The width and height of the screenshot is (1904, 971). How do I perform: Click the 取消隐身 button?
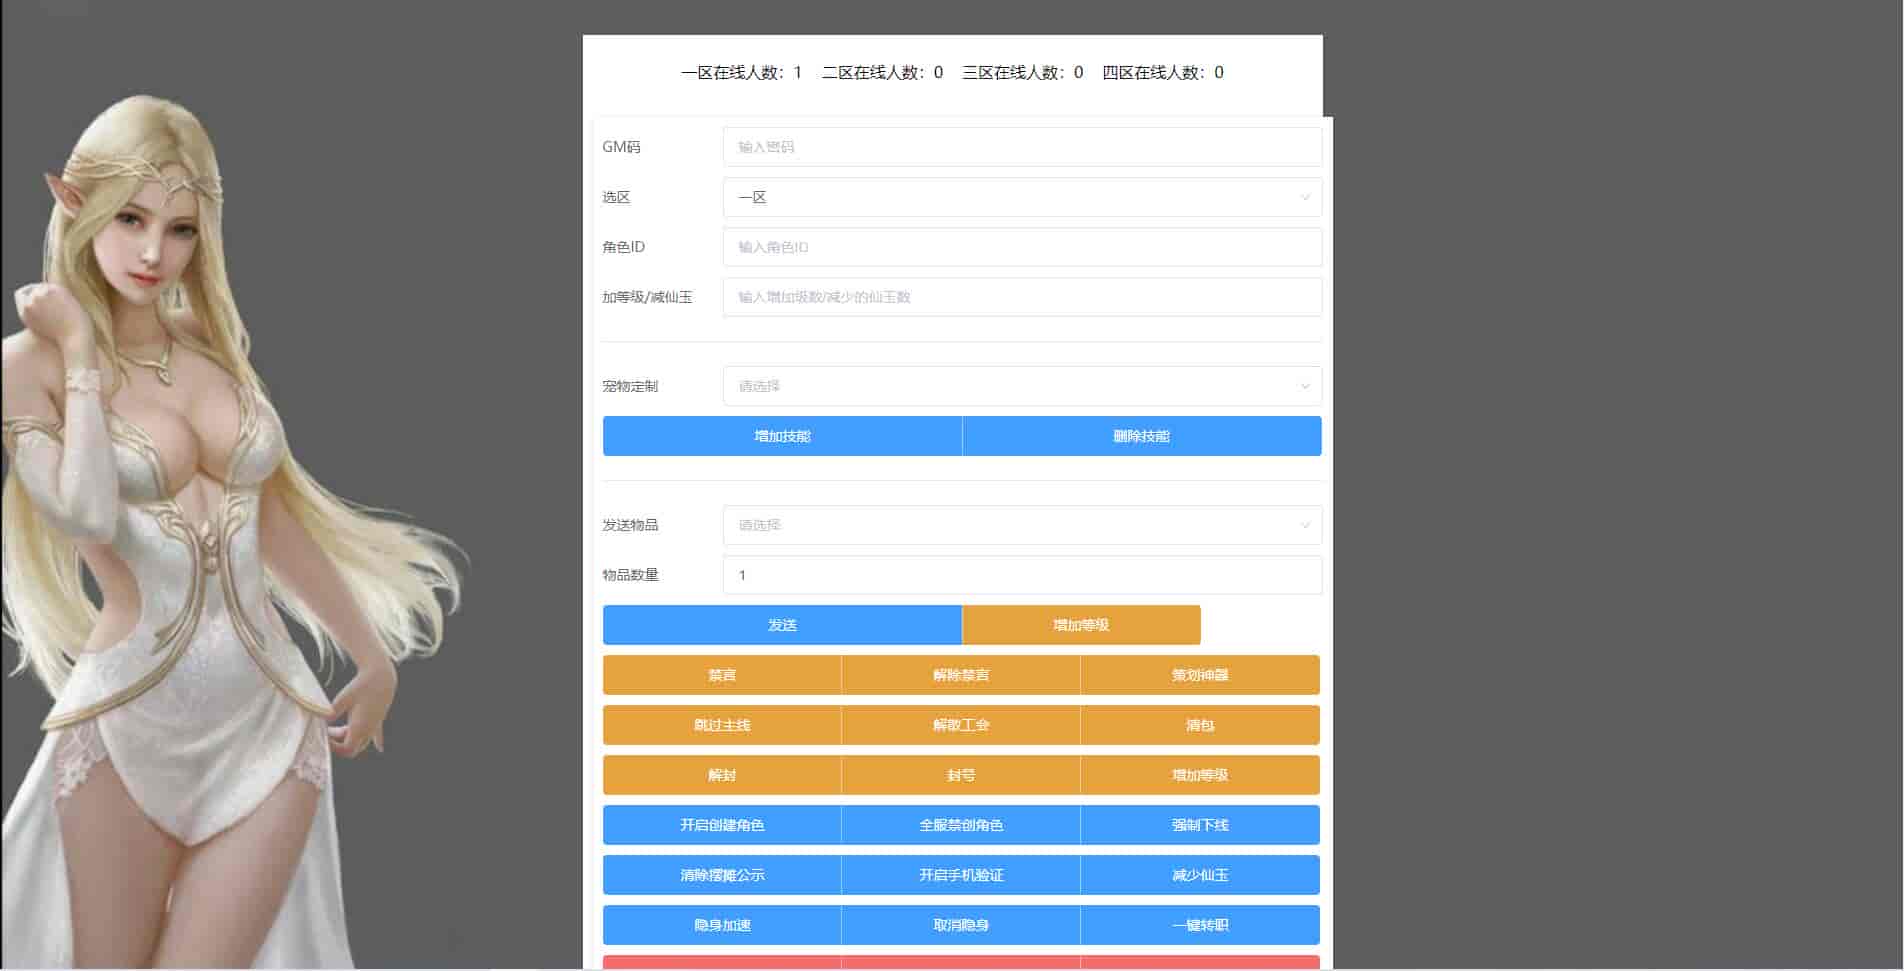tap(961, 925)
